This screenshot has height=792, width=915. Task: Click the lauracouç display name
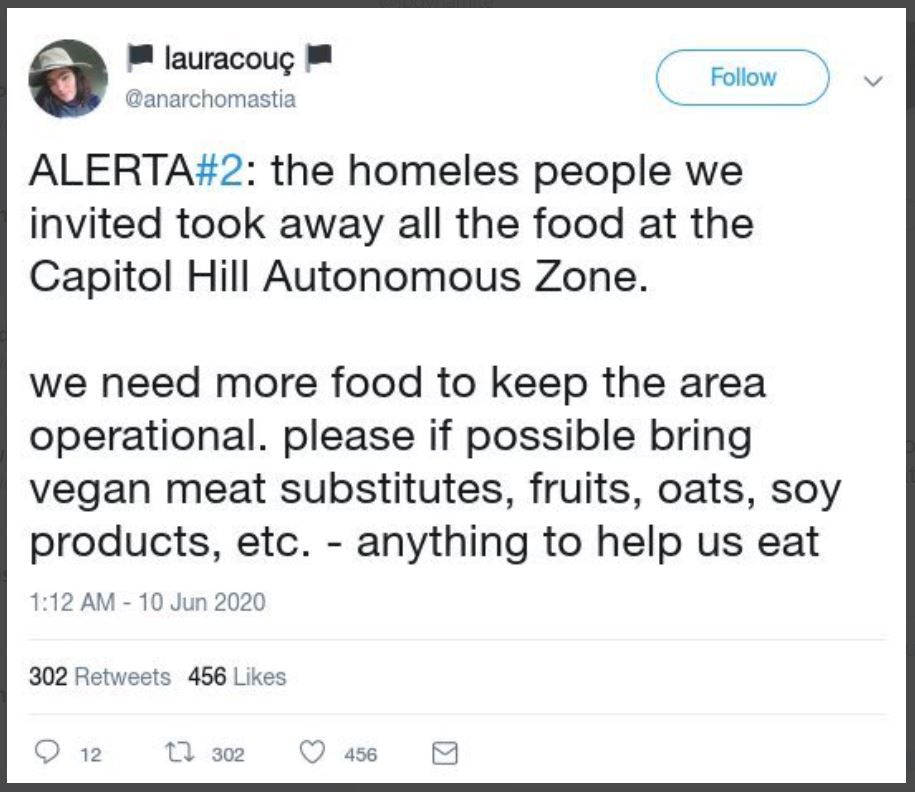pos(228,63)
